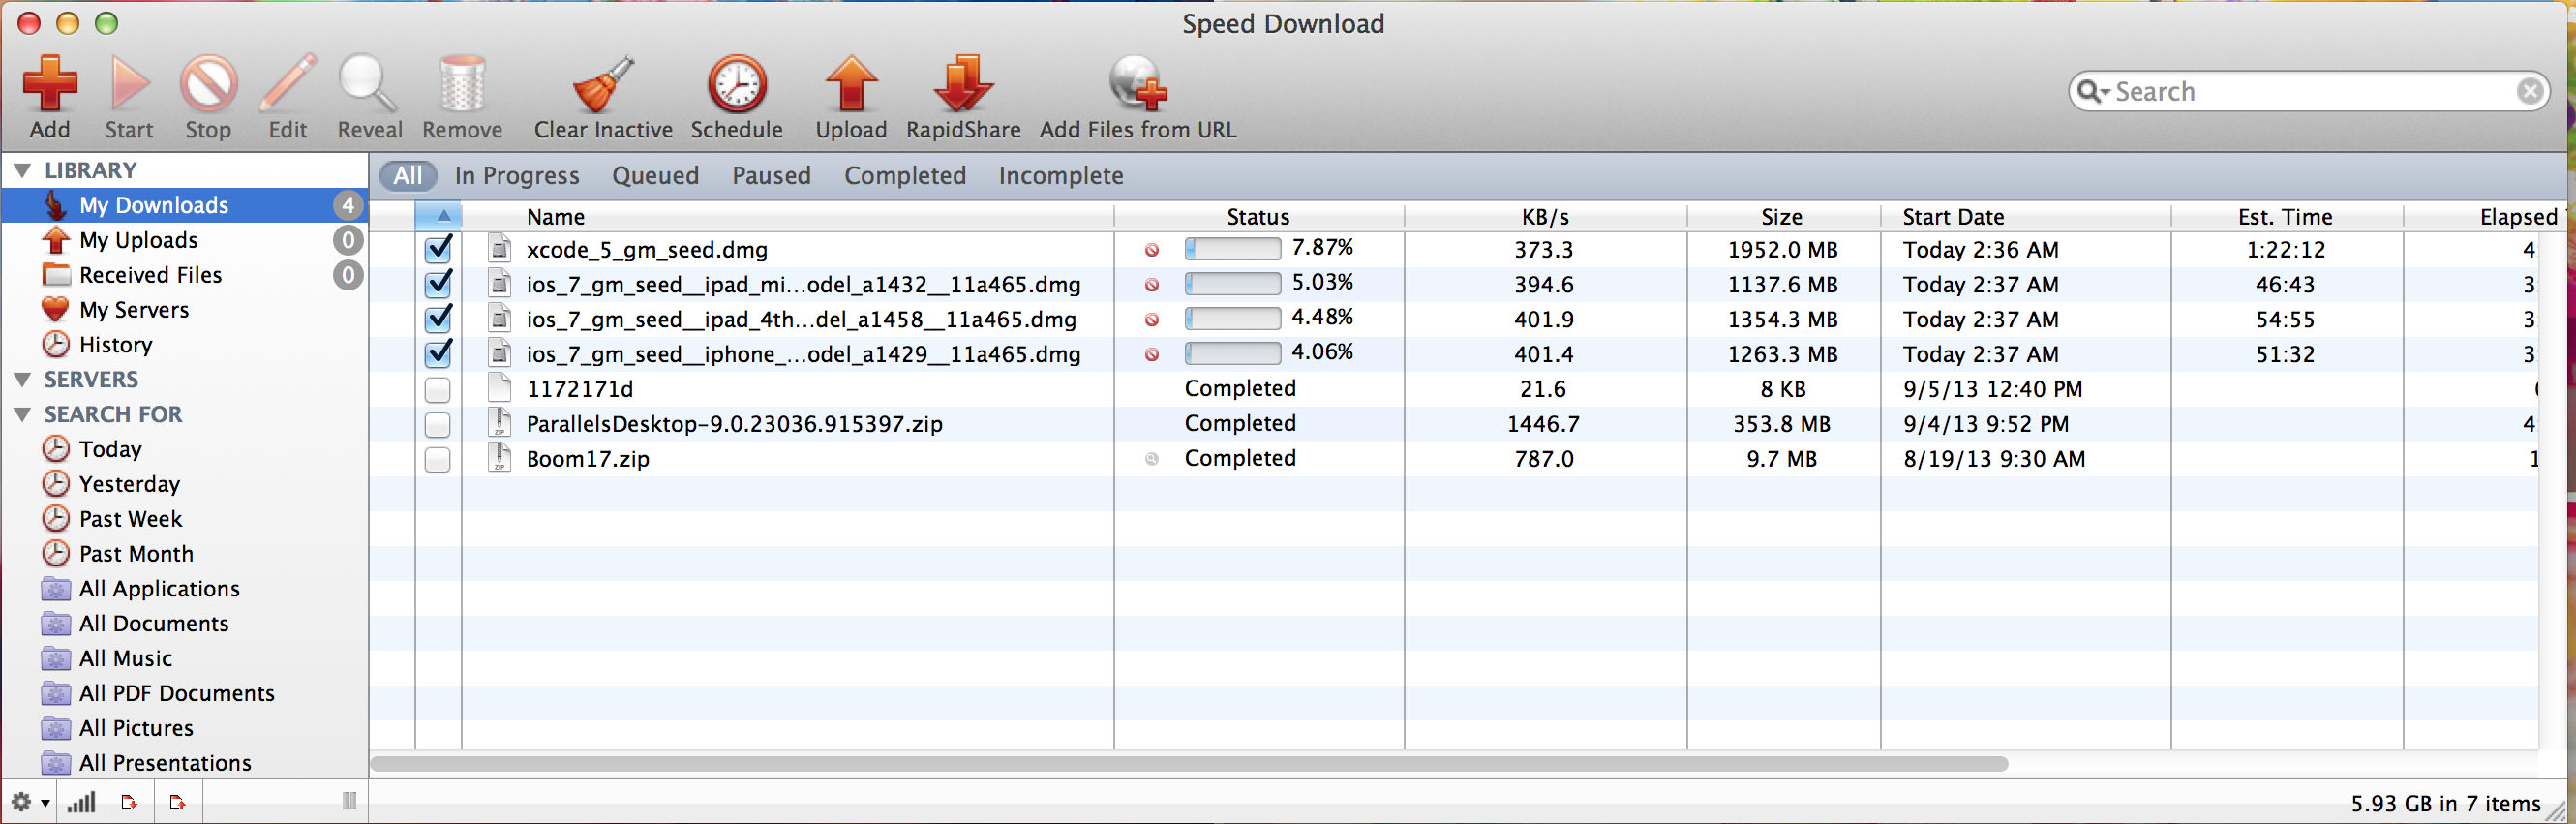Image resolution: width=2576 pixels, height=824 pixels.
Task: Click the Edit pencil toolbar icon
Action: (288, 83)
